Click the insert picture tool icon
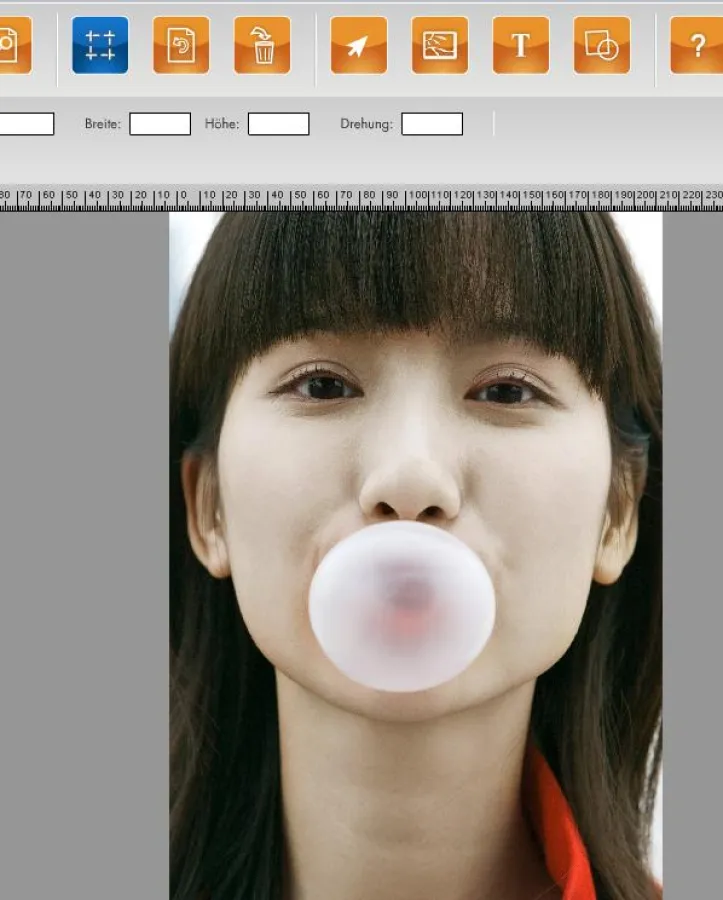 (x=440, y=45)
